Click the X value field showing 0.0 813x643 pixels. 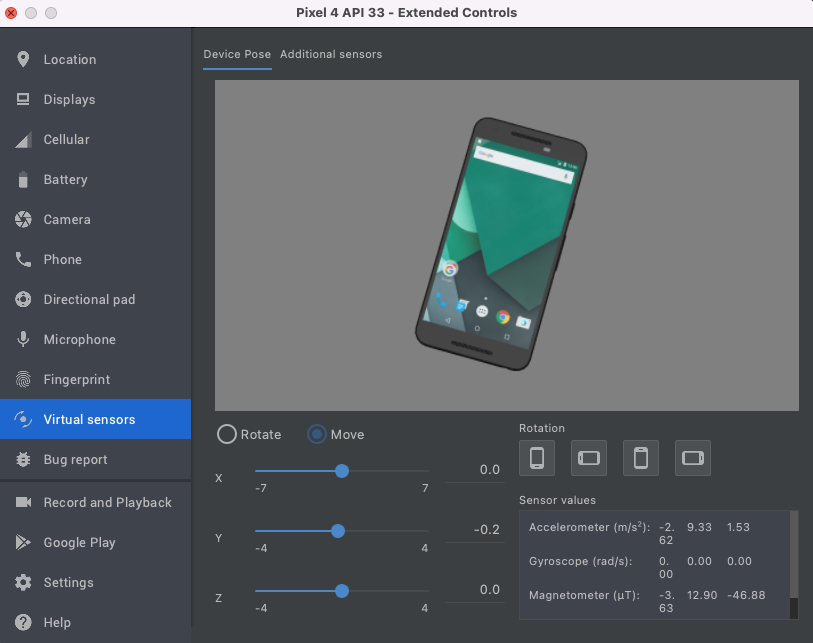pyautogui.click(x=475, y=470)
